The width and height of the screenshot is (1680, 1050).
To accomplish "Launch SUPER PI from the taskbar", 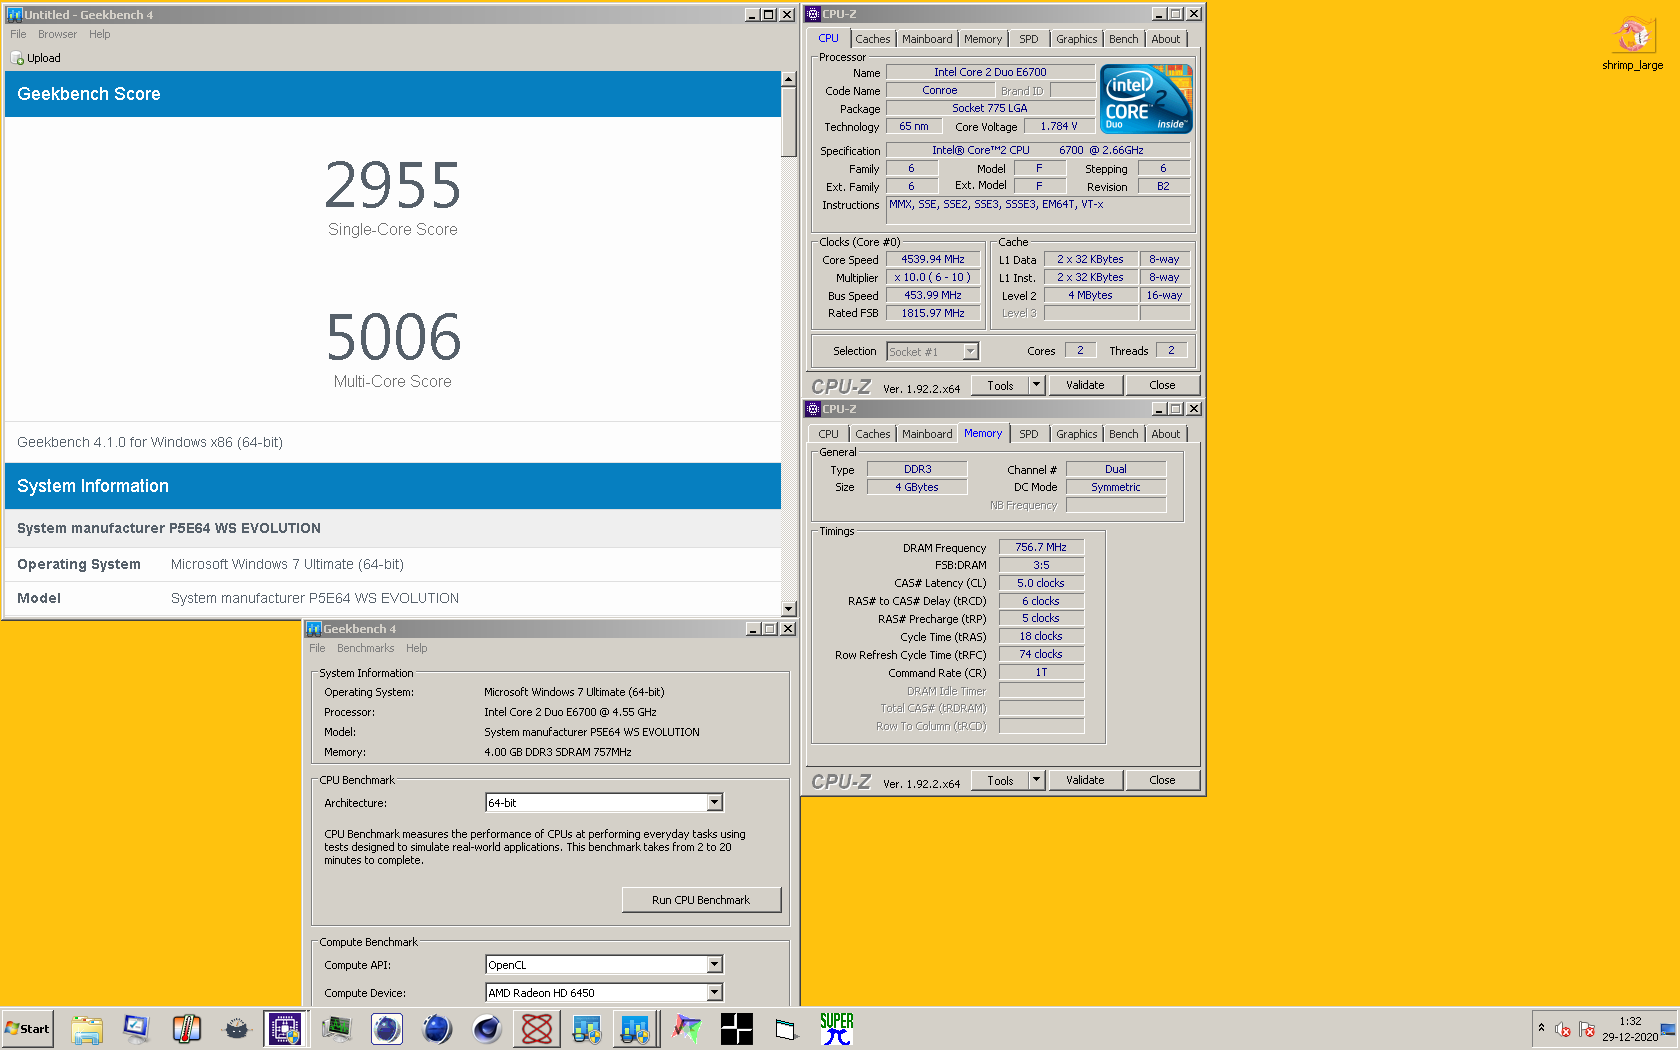I will point(837,1029).
